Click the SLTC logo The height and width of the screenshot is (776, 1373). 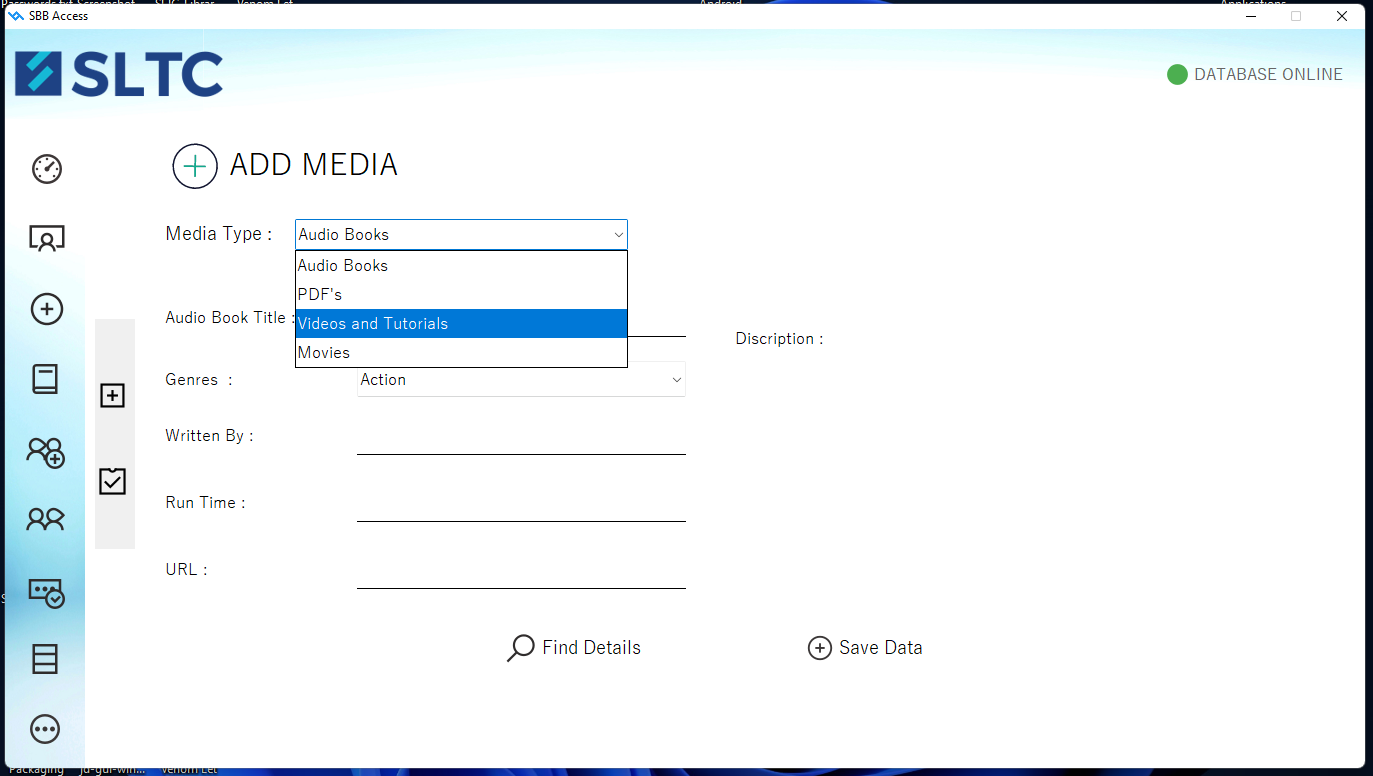[119, 74]
